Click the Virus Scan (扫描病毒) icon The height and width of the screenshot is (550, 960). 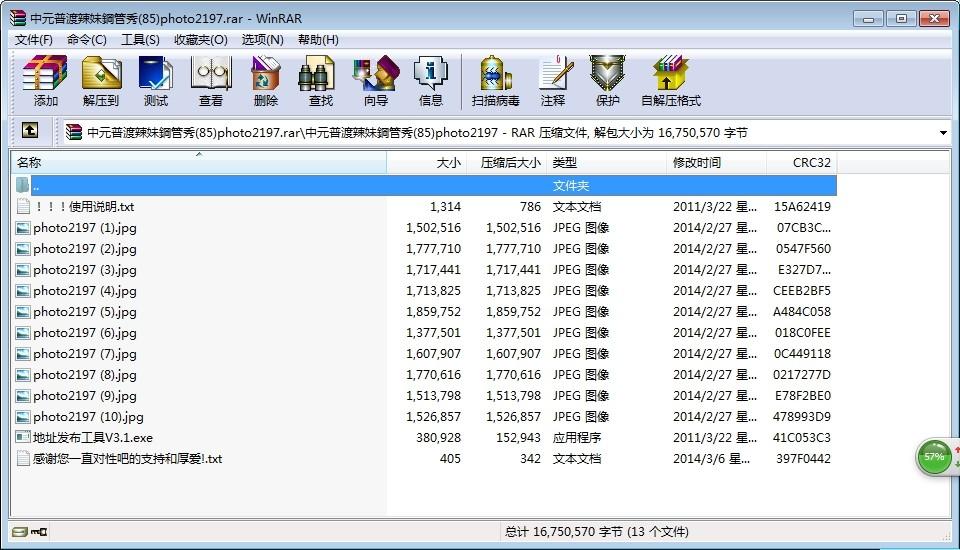pyautogui.click(x=495, y=80)
